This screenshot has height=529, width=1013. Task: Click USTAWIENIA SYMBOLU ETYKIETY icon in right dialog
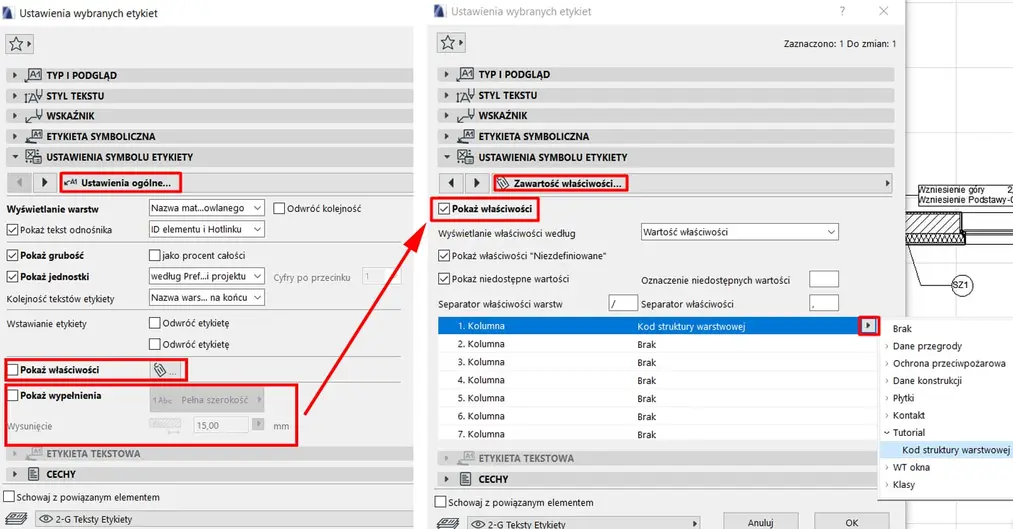point(465,157)
